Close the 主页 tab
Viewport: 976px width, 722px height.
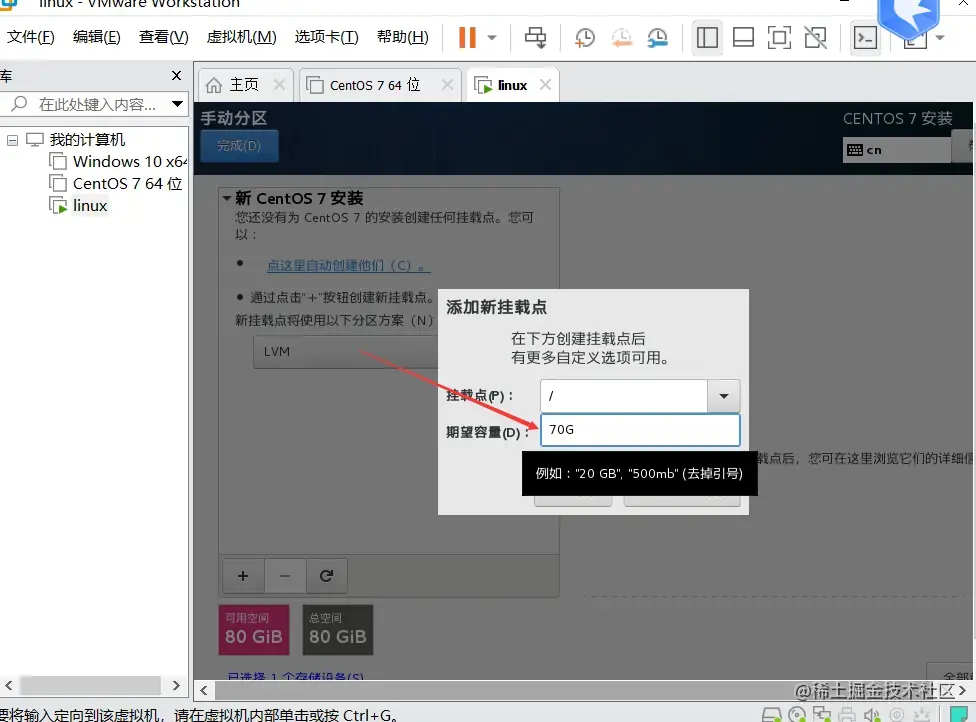point(279,84)
